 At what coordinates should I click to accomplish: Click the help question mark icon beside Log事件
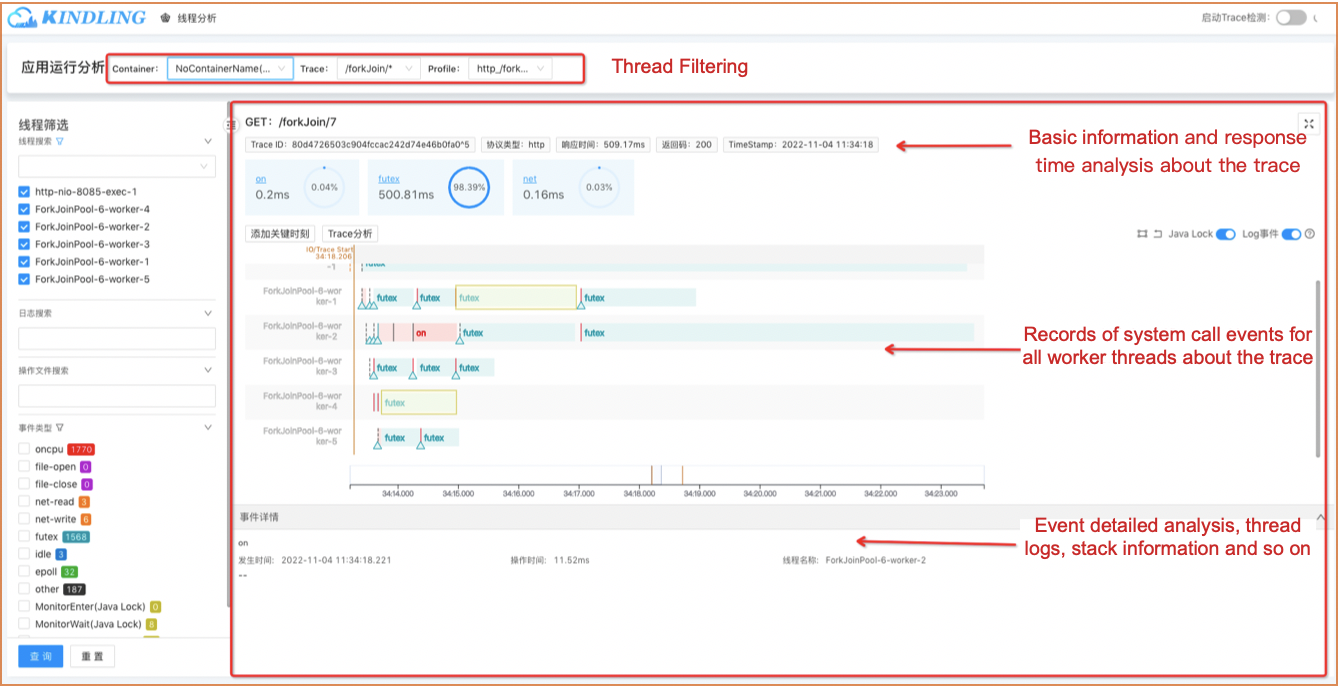[x=1310, y=234]
